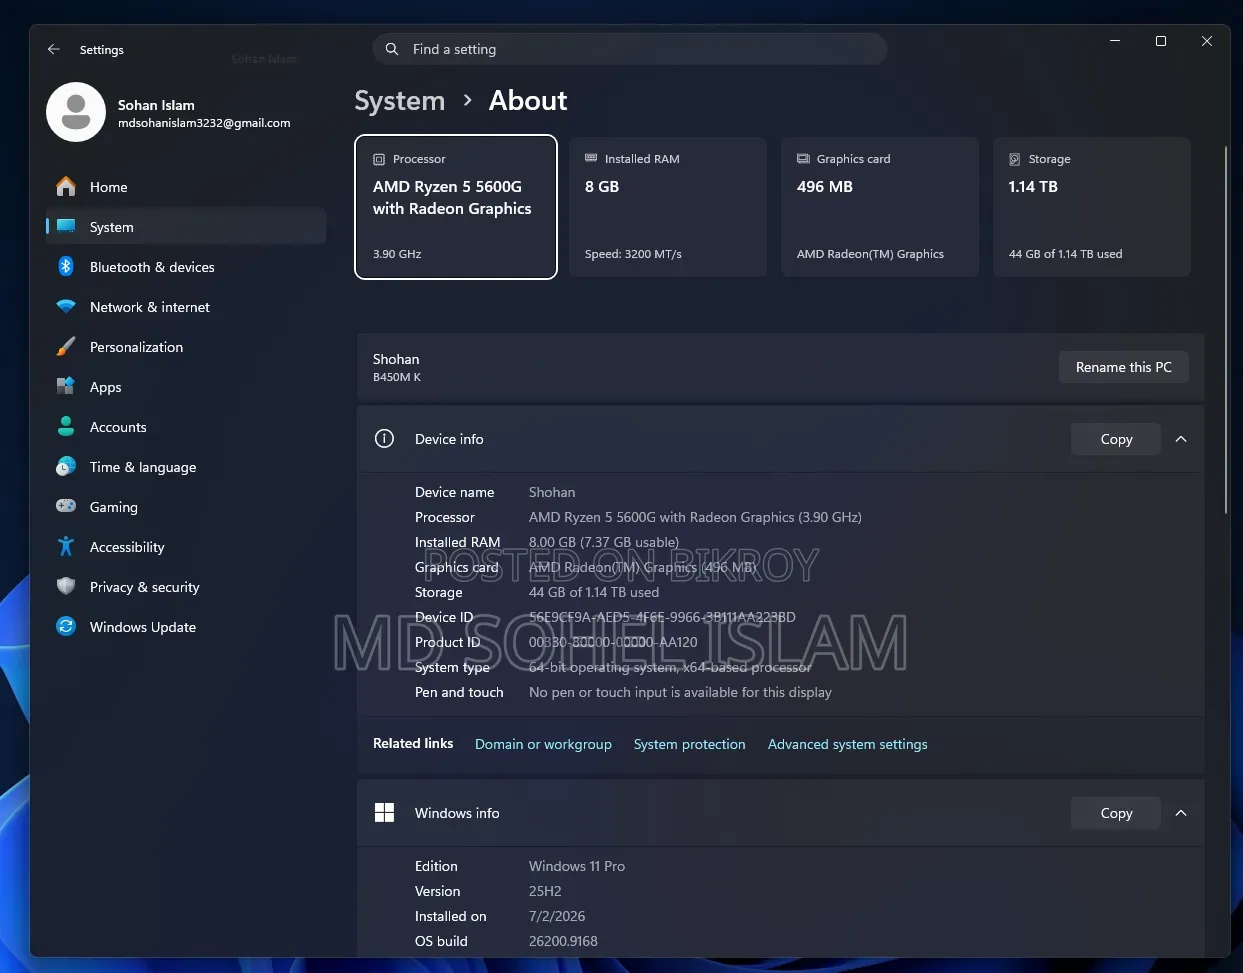
Task: Select the Installed RAM summary card
Action: (668, 207)
